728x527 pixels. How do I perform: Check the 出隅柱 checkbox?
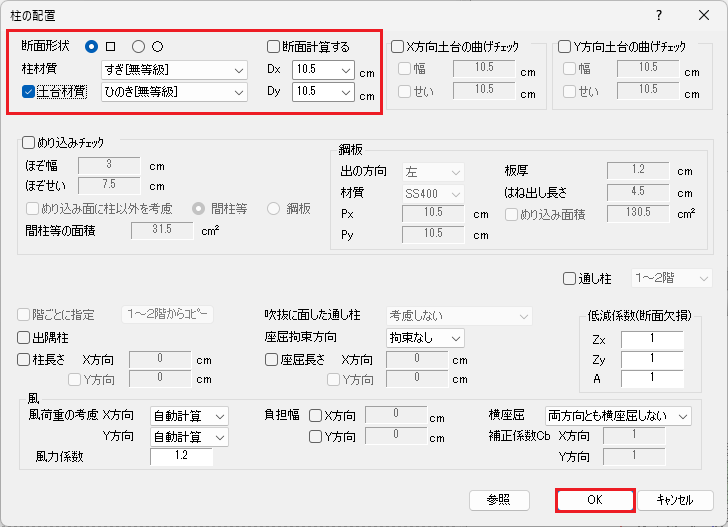click(x=25, y=338)
